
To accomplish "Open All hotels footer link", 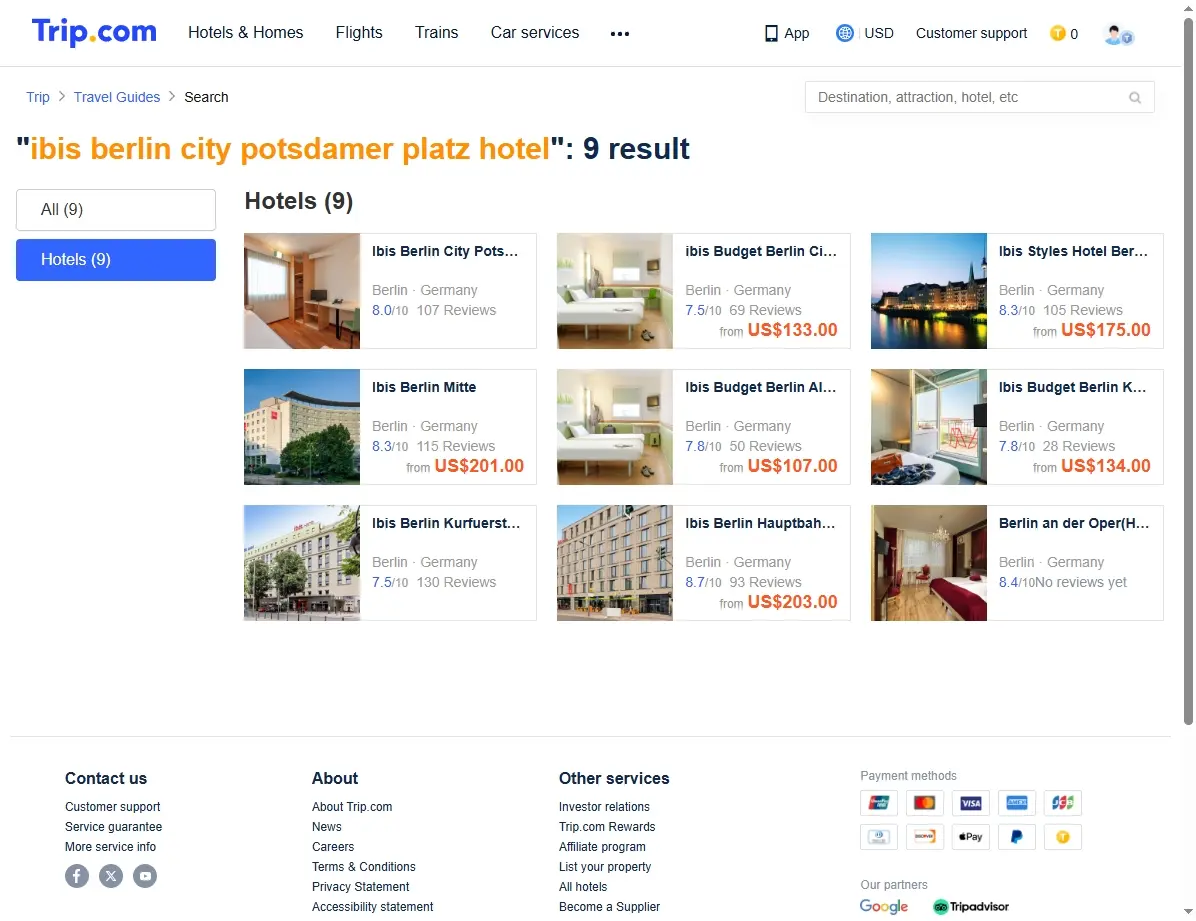I will click(583, 887).
